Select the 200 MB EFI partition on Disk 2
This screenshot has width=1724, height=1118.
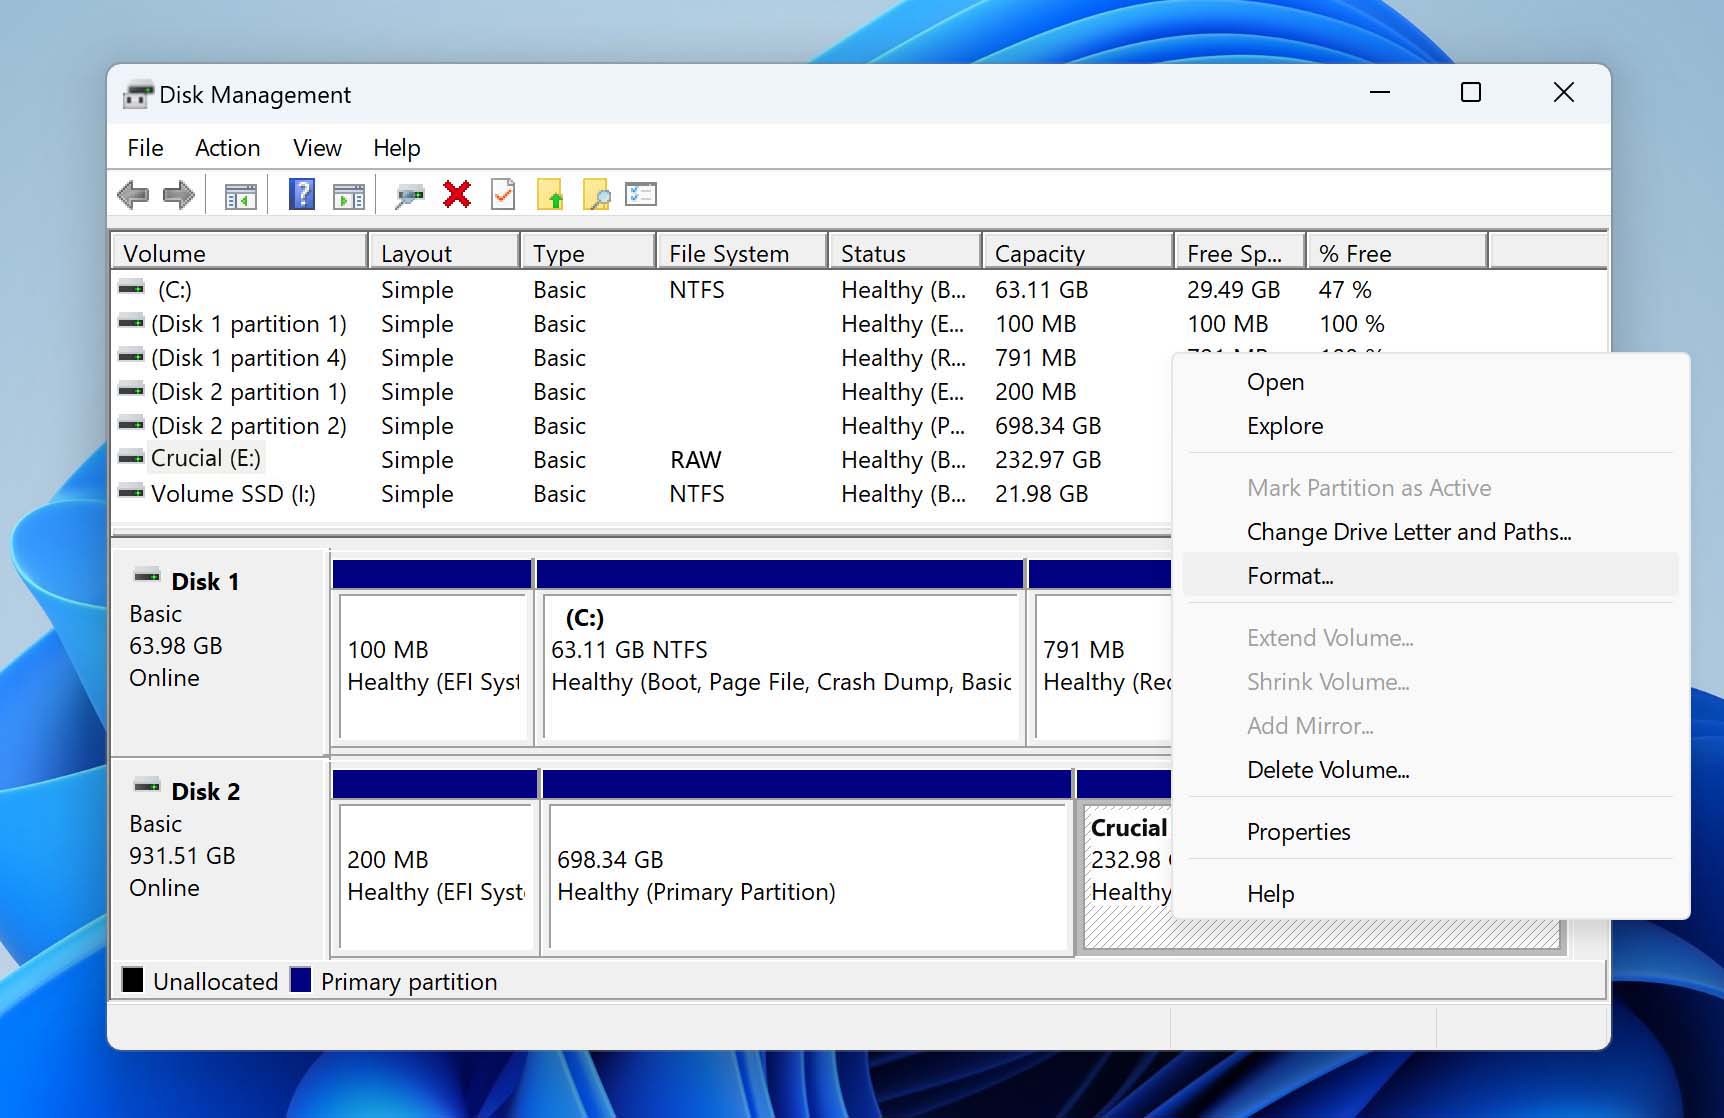coord(435,862)
